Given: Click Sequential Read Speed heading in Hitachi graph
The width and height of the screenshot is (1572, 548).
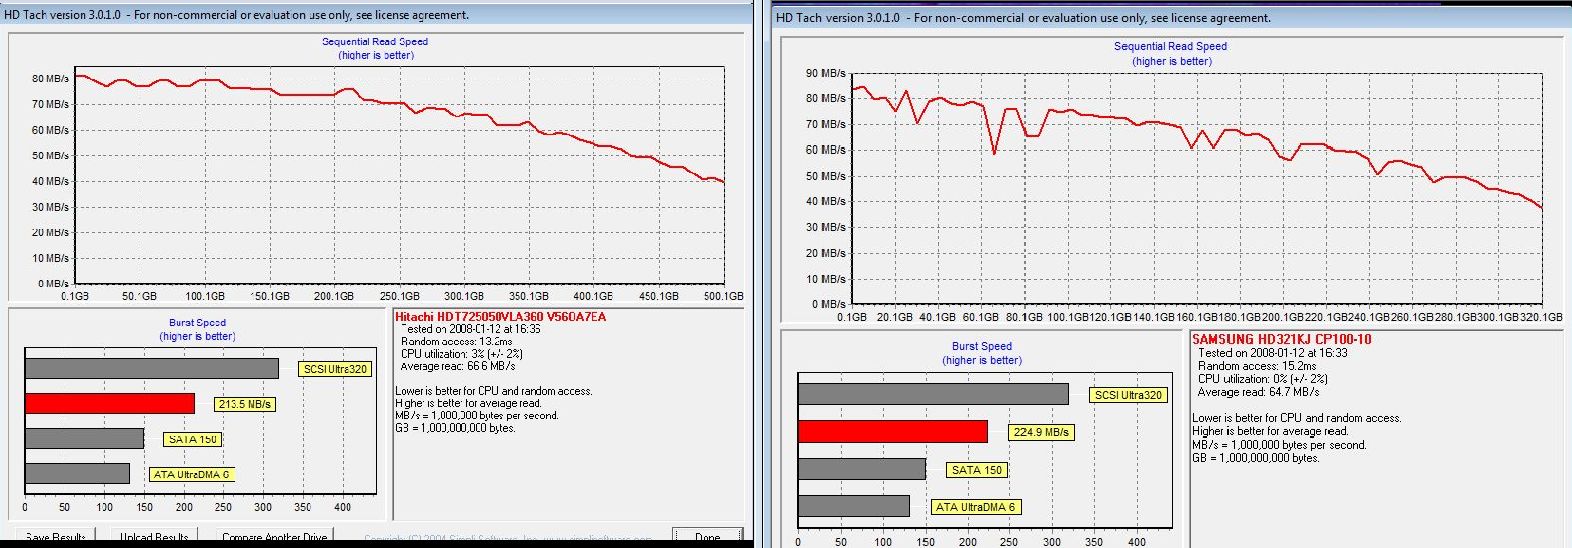Looking at the screenshot, I should pos(375,42).
